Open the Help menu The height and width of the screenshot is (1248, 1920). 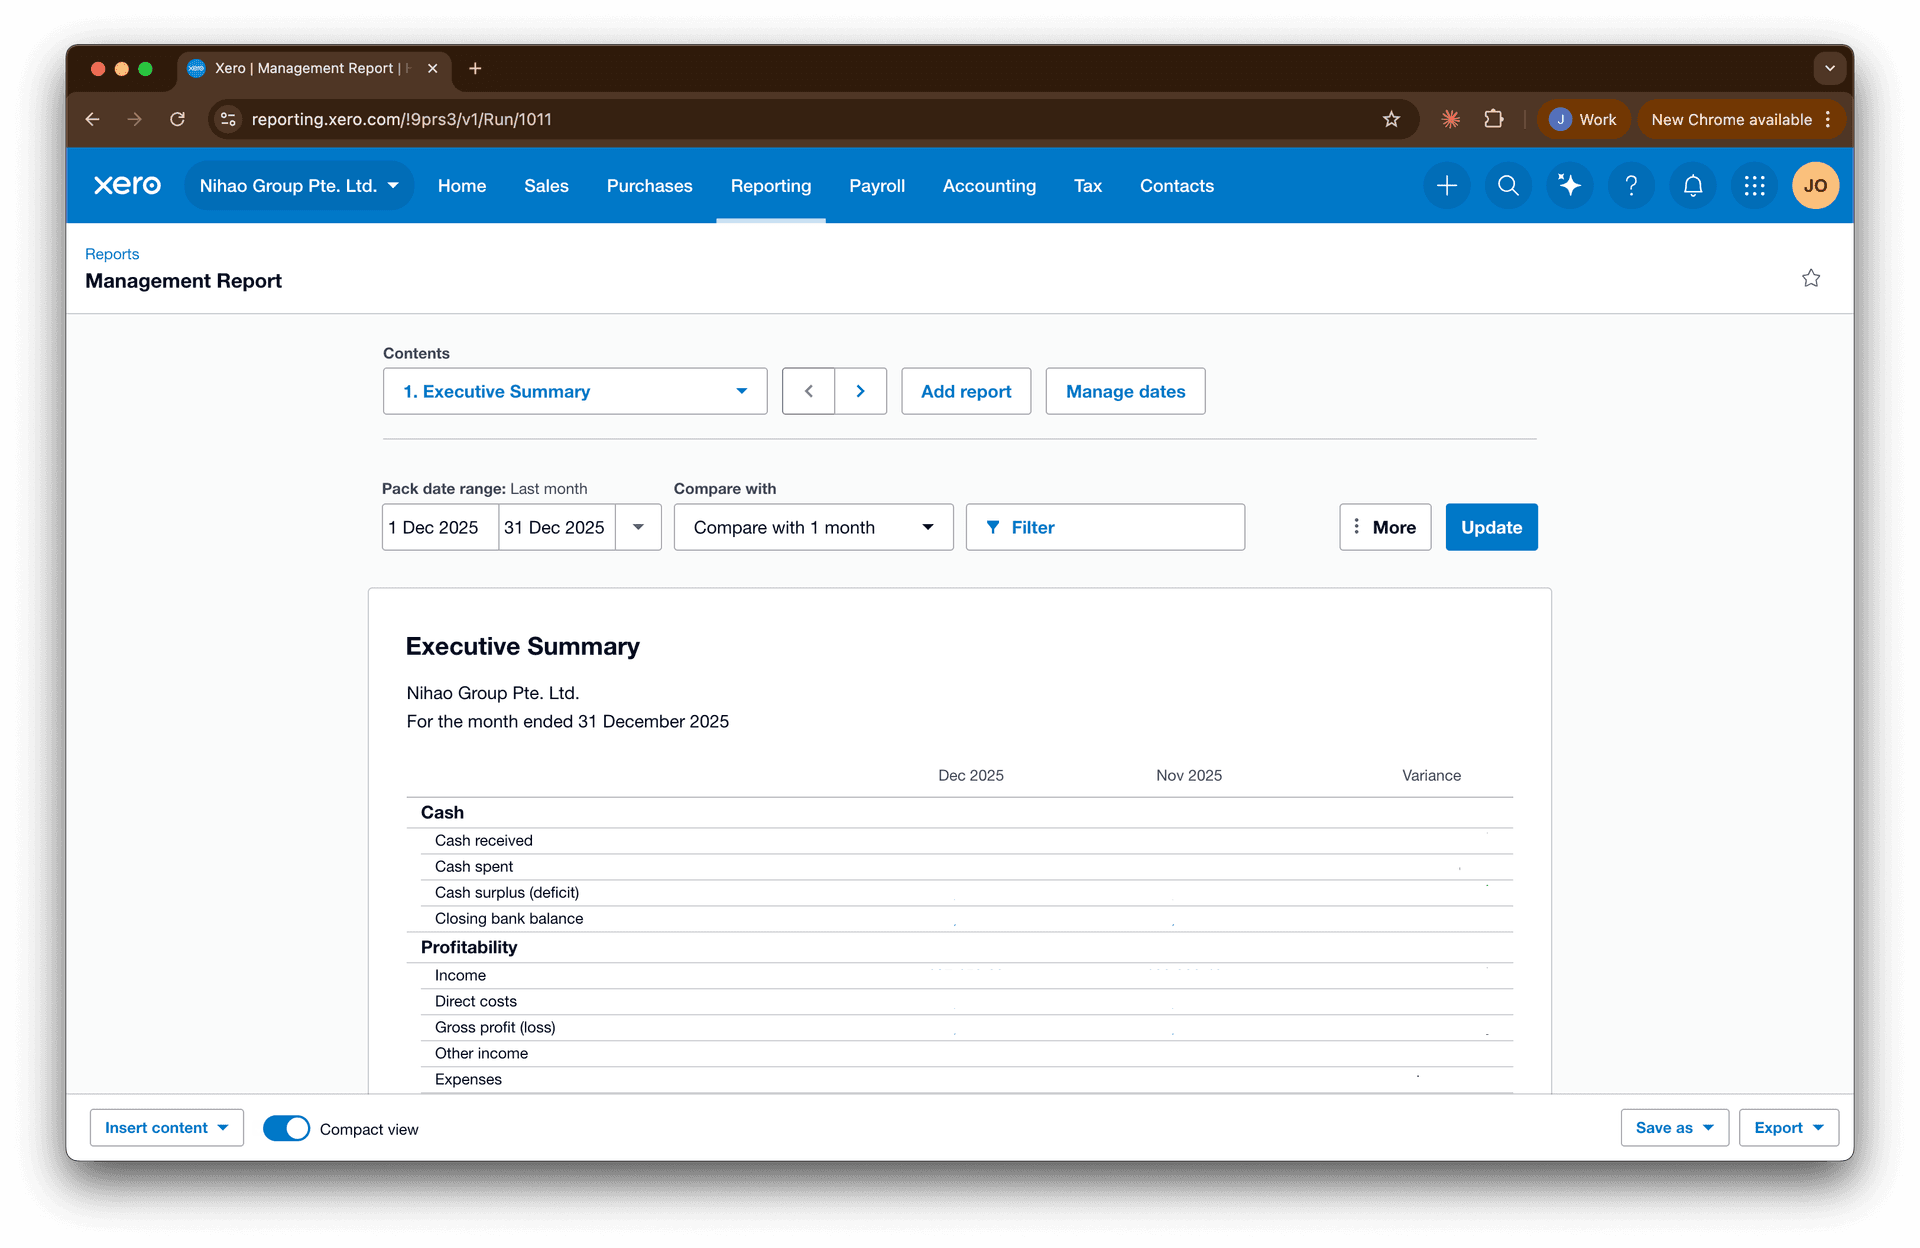(x=1631, y=185)
